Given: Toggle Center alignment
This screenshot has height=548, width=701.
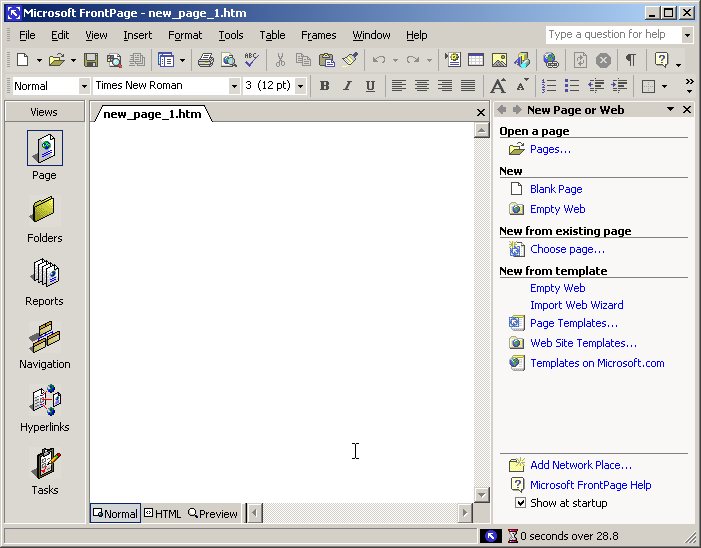Looking at the screenshot, I should point(422,85).
